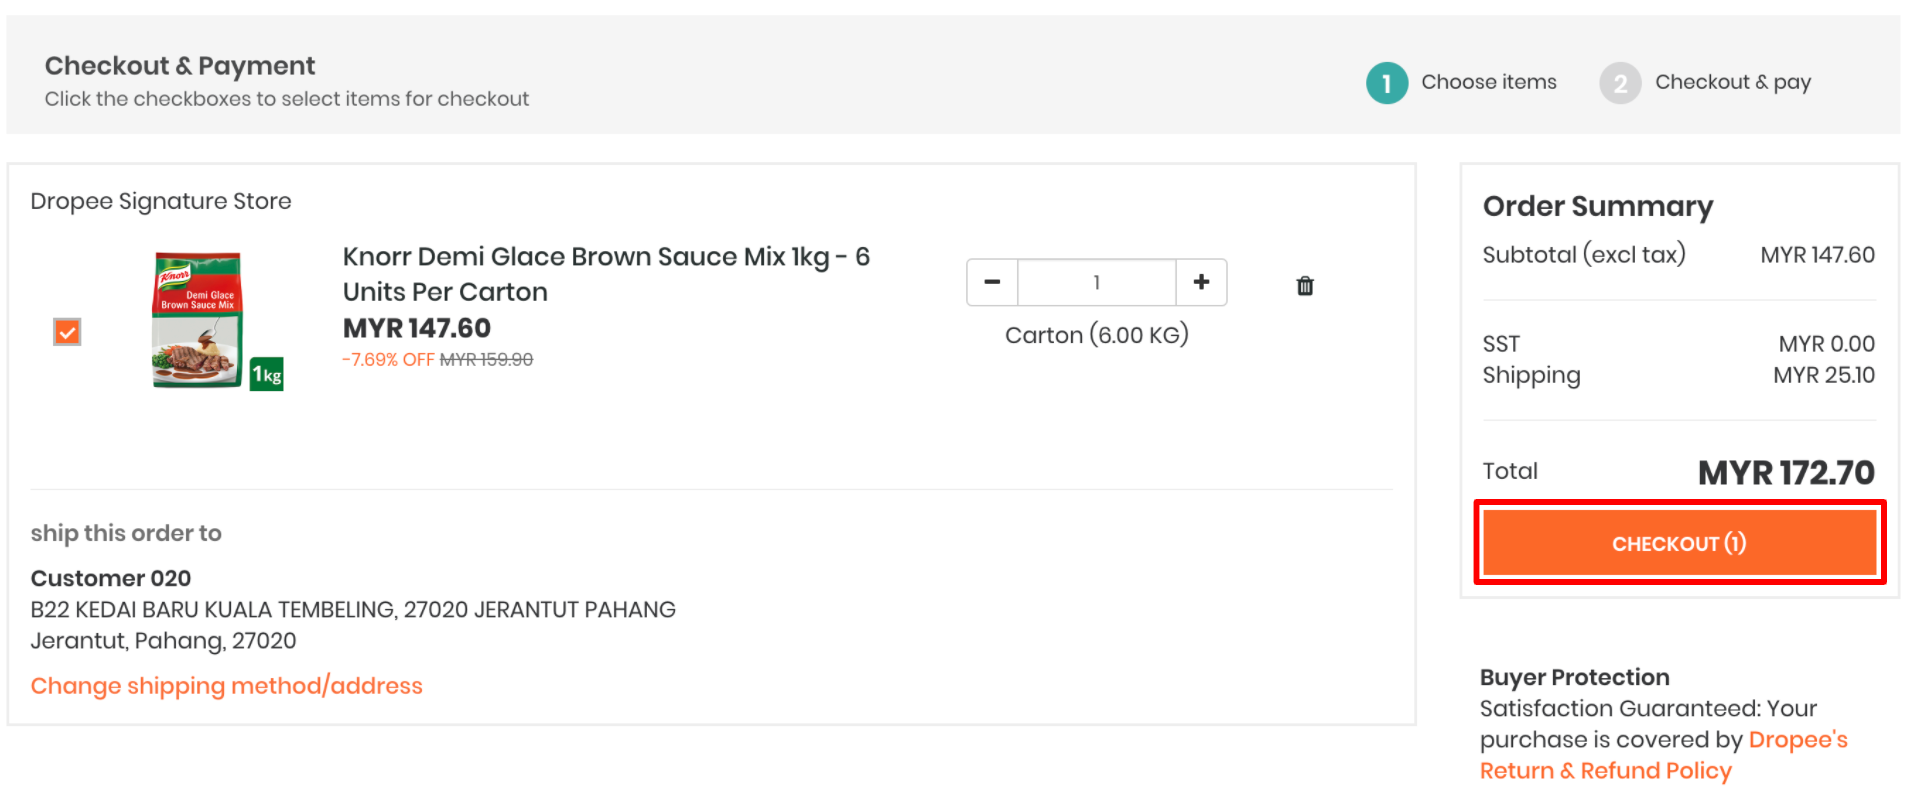Click the Customer 020 shipping name
Viewport: 1914px width, 810px height.
111,578
